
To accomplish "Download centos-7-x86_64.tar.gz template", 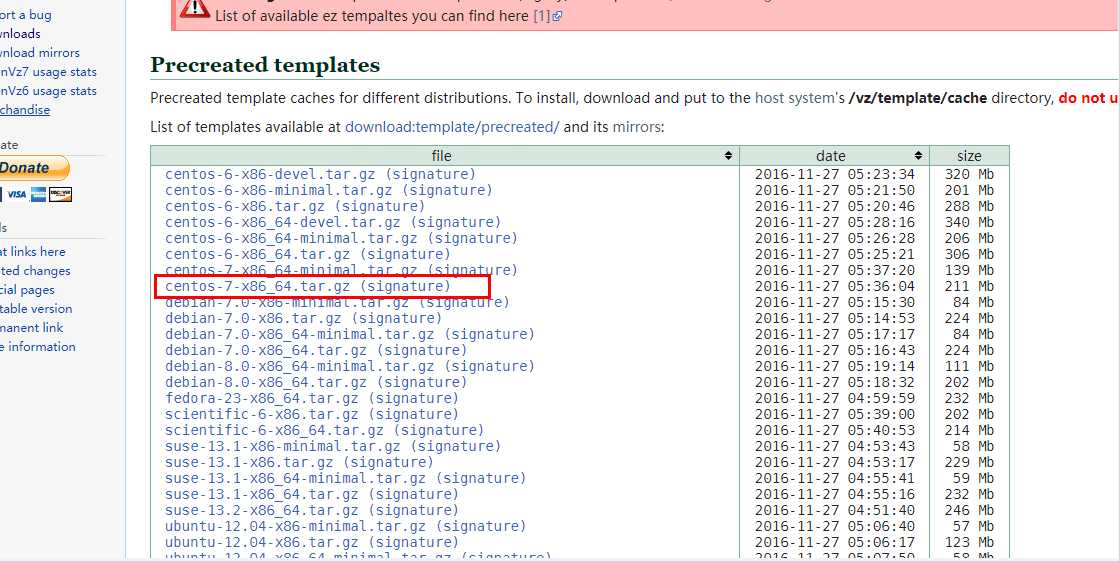I will [x=258, y=286].
